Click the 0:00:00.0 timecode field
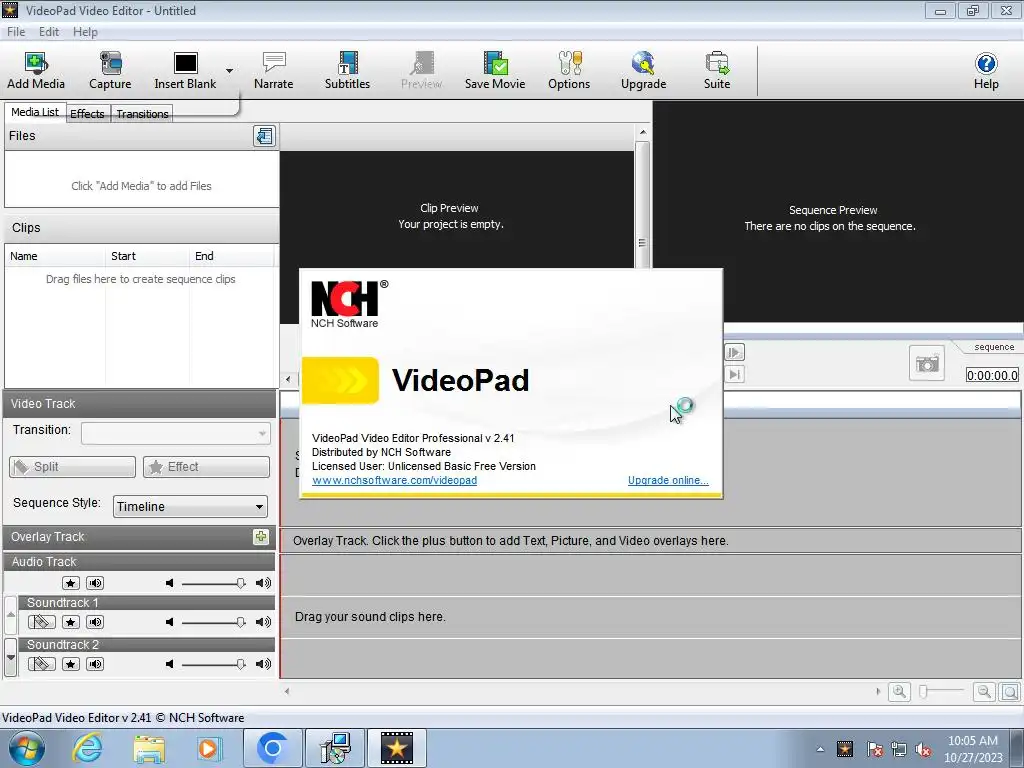Screen dimensions: 1024x768 click(992, 376)
